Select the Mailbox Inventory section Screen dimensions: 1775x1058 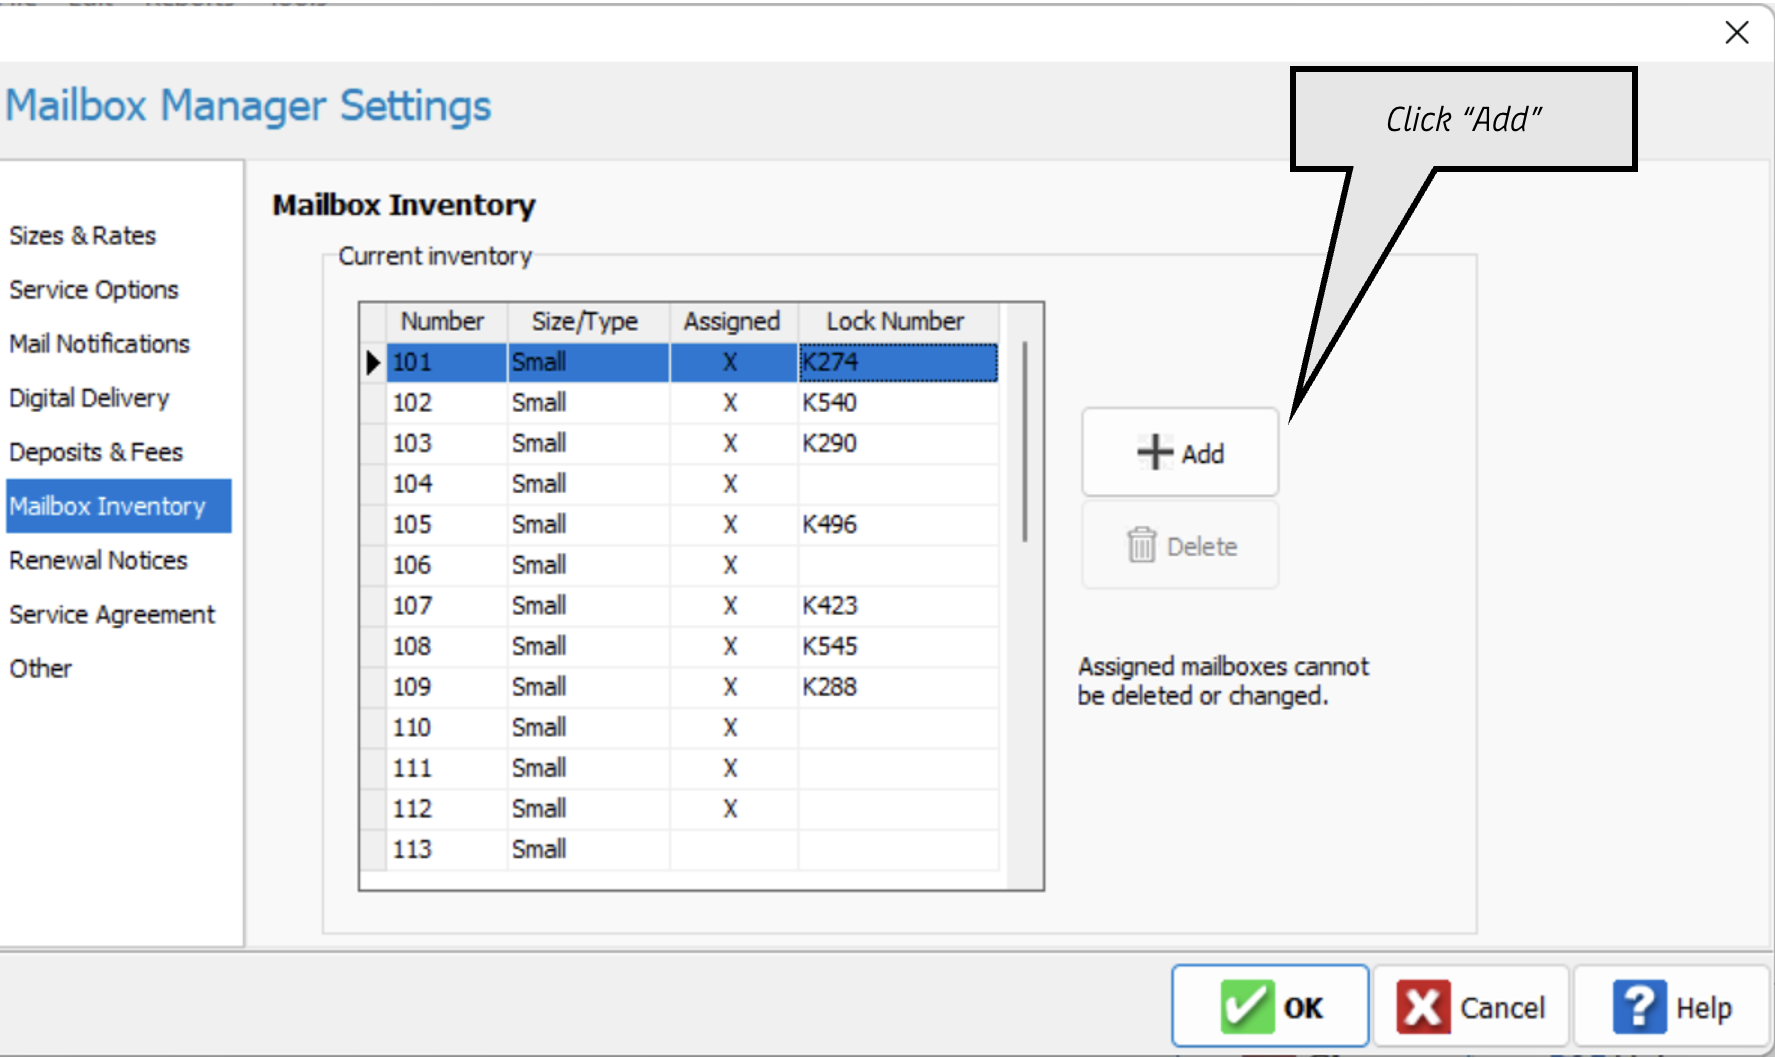click(119, 505)
